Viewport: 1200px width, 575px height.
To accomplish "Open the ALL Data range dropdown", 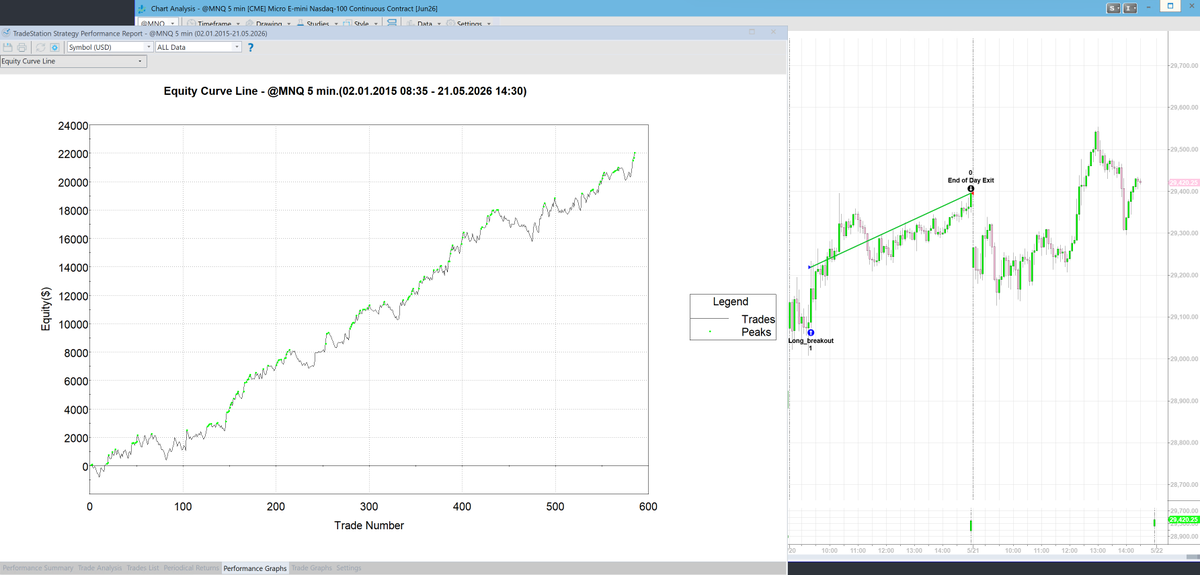I will 198,47.
